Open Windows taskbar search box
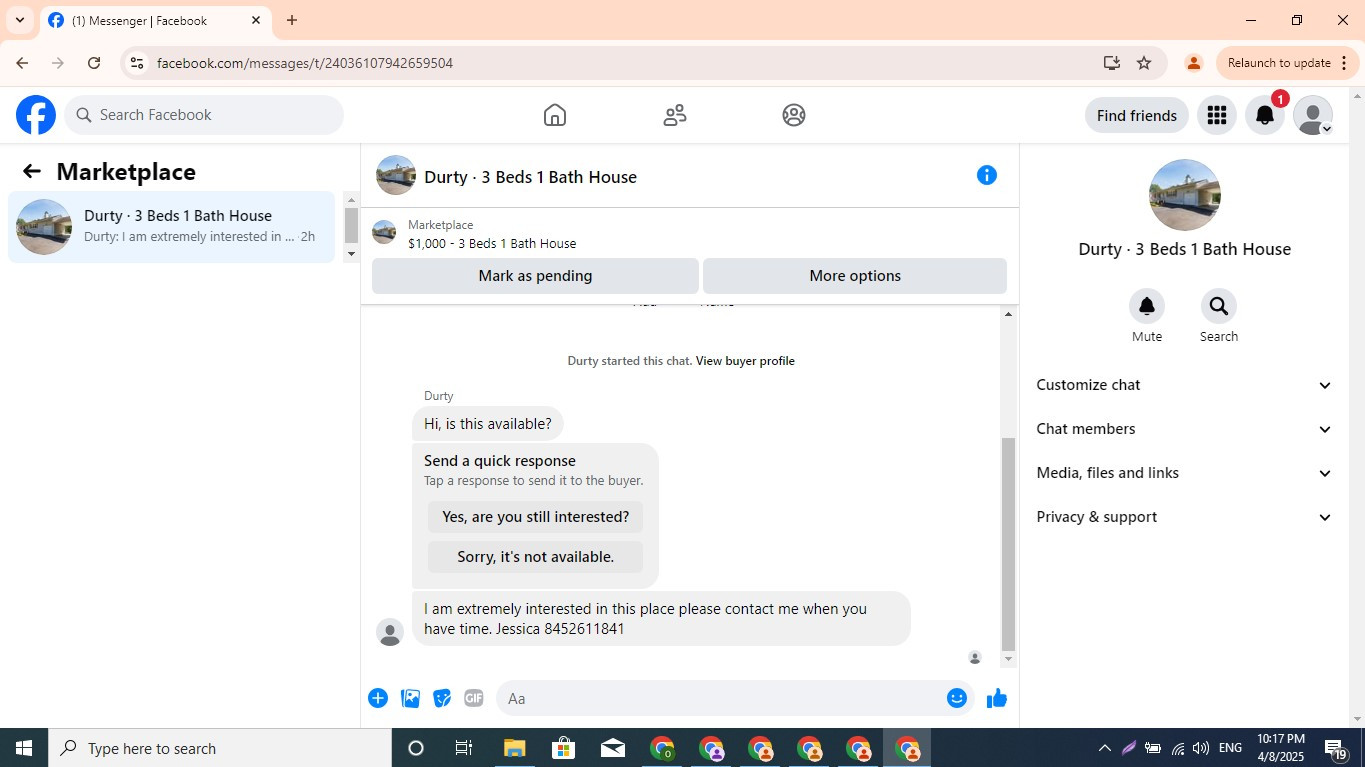This screenshot has height=767, width=1365. click(x=220, y=748)
